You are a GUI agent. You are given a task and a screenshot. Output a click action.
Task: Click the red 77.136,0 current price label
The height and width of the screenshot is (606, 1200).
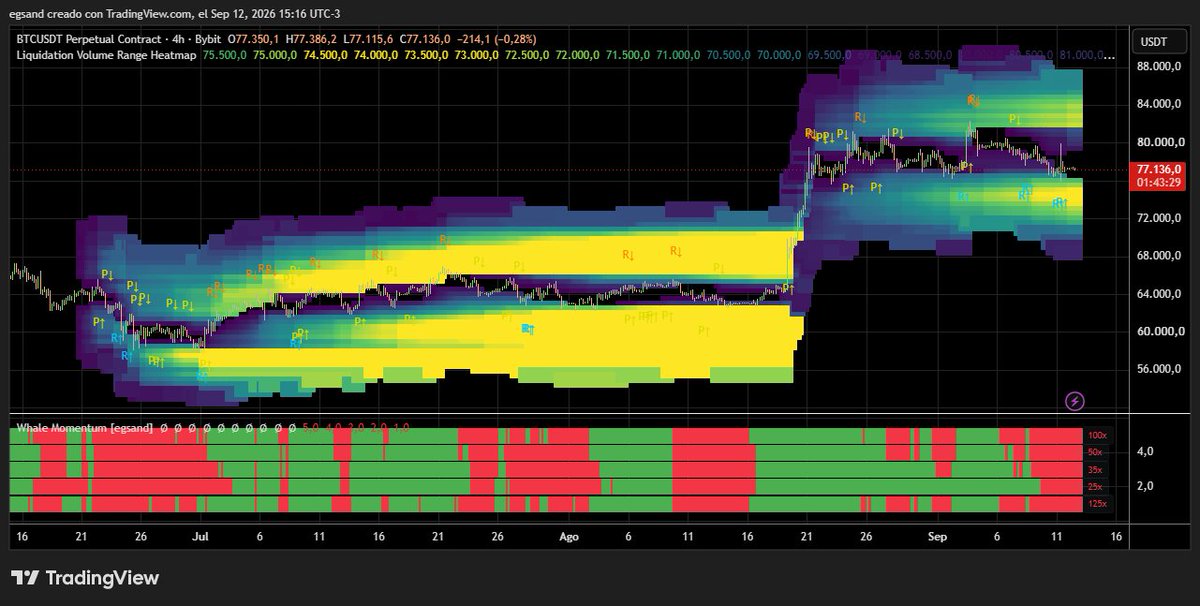tap(1160, 170)
